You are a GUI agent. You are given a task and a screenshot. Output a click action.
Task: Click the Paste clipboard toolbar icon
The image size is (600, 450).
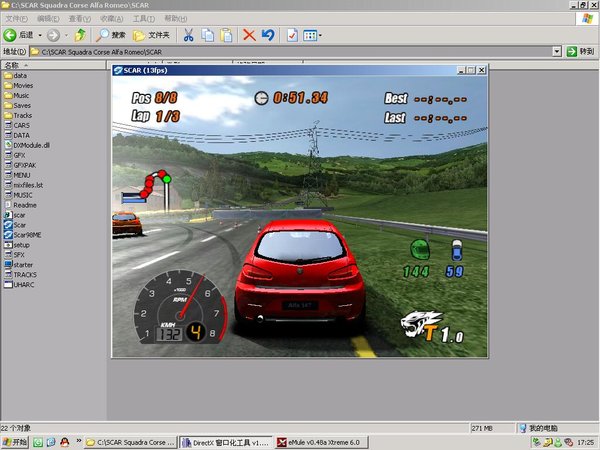point(226,34)
